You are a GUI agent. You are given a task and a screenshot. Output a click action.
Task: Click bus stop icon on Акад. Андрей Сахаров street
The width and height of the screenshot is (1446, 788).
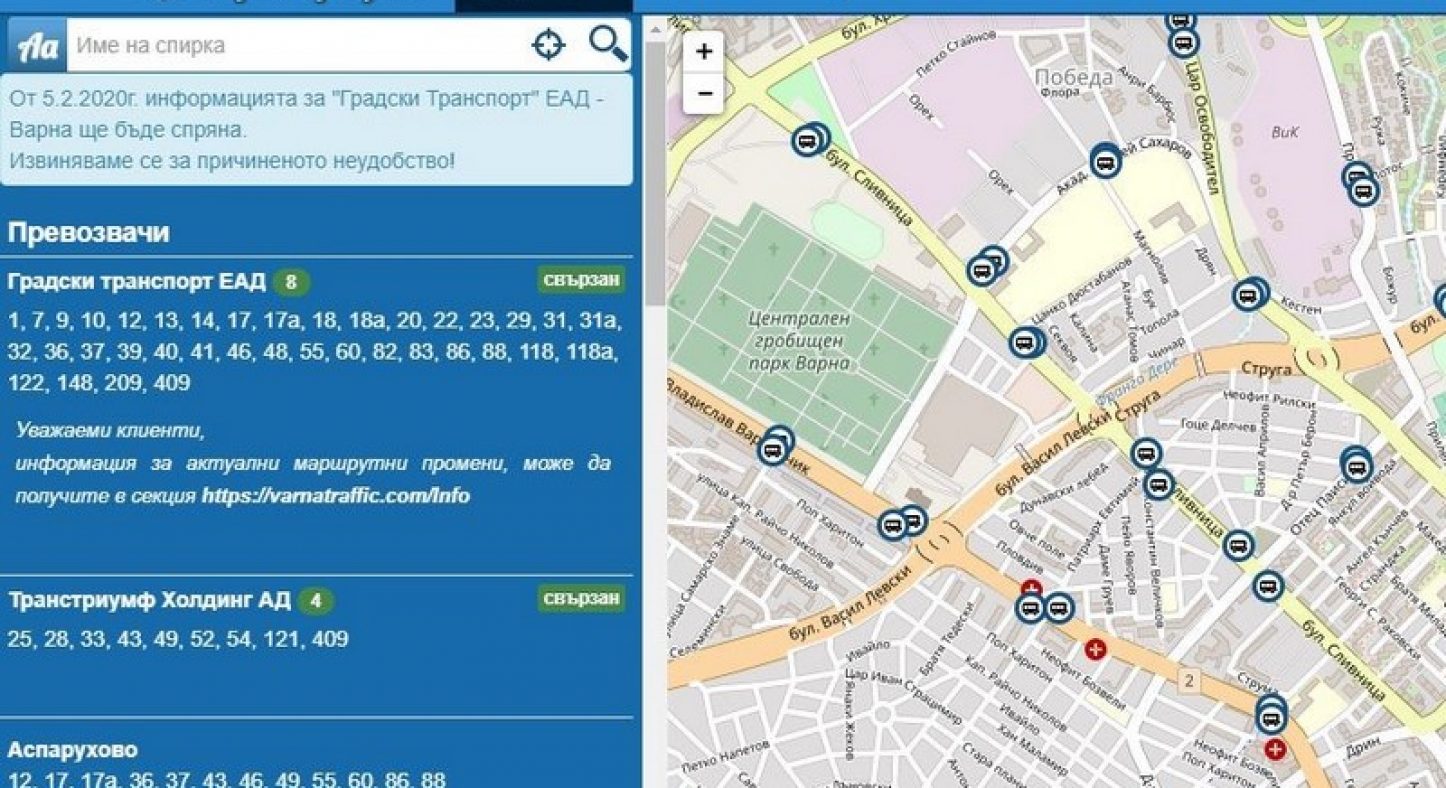pyautogui.click(x=1105, y=161)
